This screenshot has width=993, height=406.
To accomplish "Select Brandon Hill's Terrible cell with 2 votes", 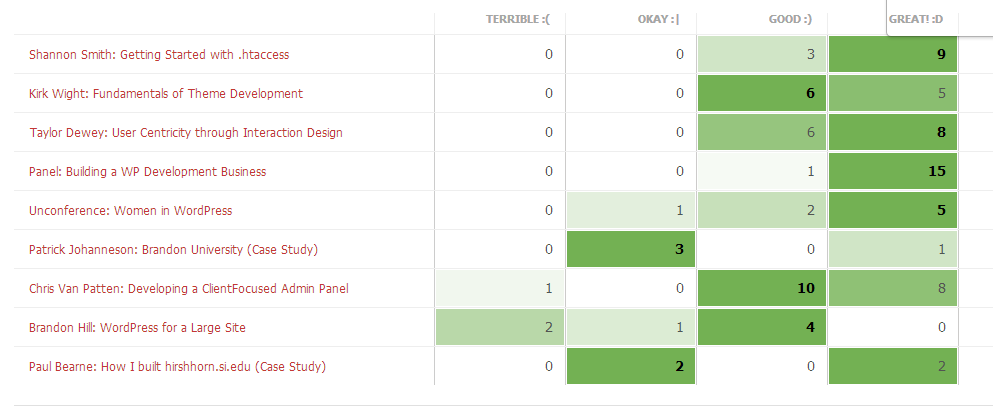I will (x=500, y=327).
